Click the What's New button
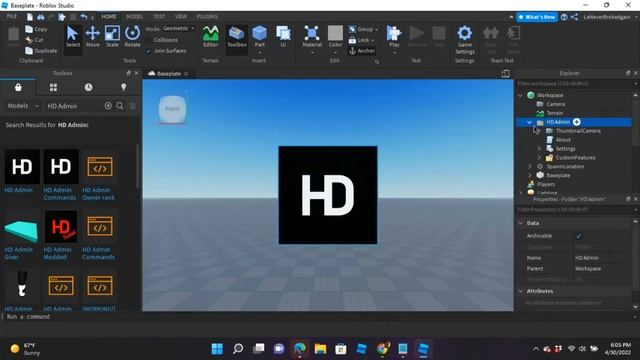The image size is (640, 360). [537, 17]
